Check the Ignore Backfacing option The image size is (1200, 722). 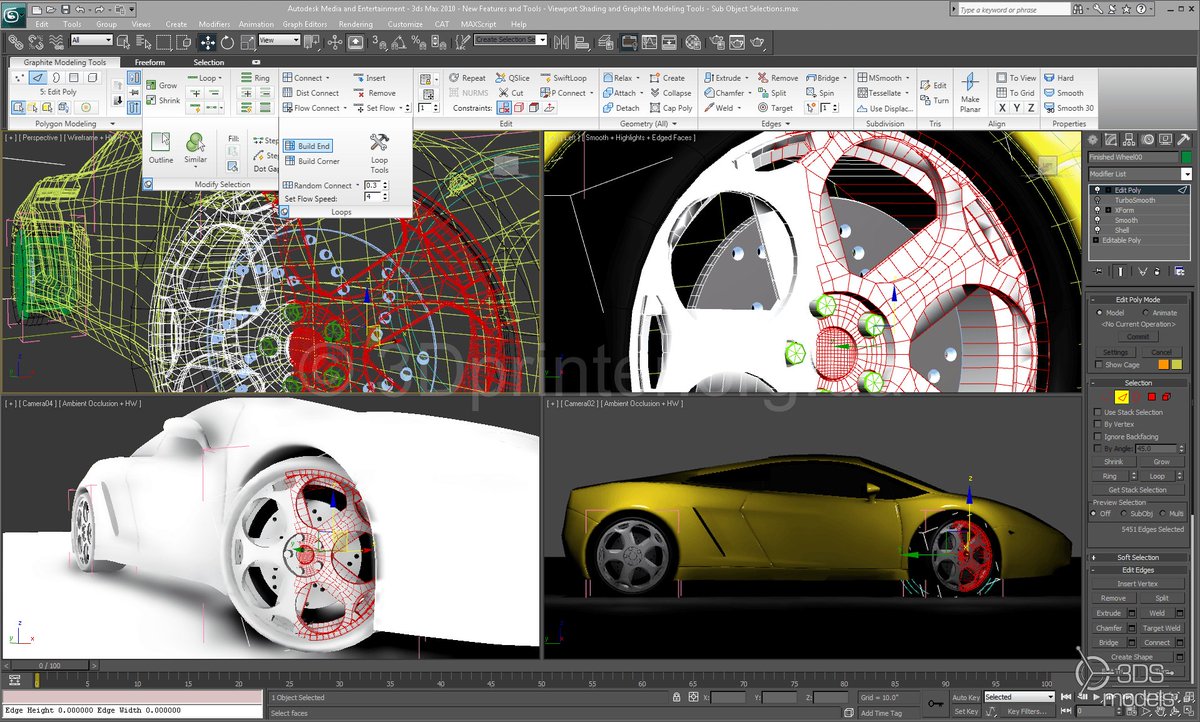1098,437
